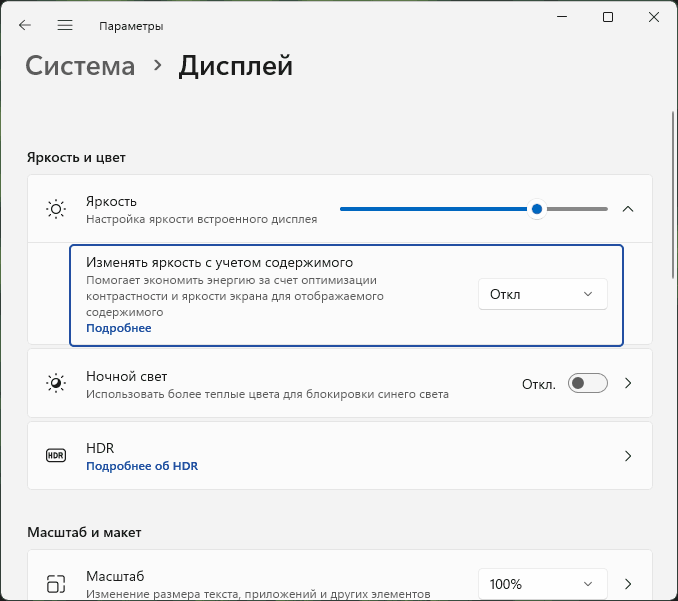This screenshot has width=678, height=601.
Task: Open the 100% scale dropdown
Action: pos(543,584)
